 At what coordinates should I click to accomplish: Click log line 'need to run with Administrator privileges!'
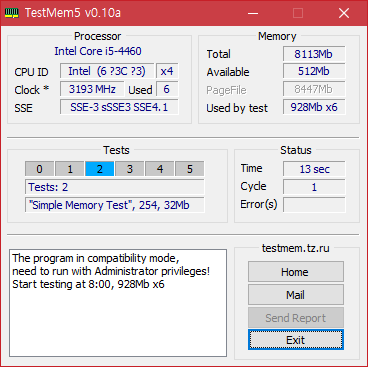111,271
